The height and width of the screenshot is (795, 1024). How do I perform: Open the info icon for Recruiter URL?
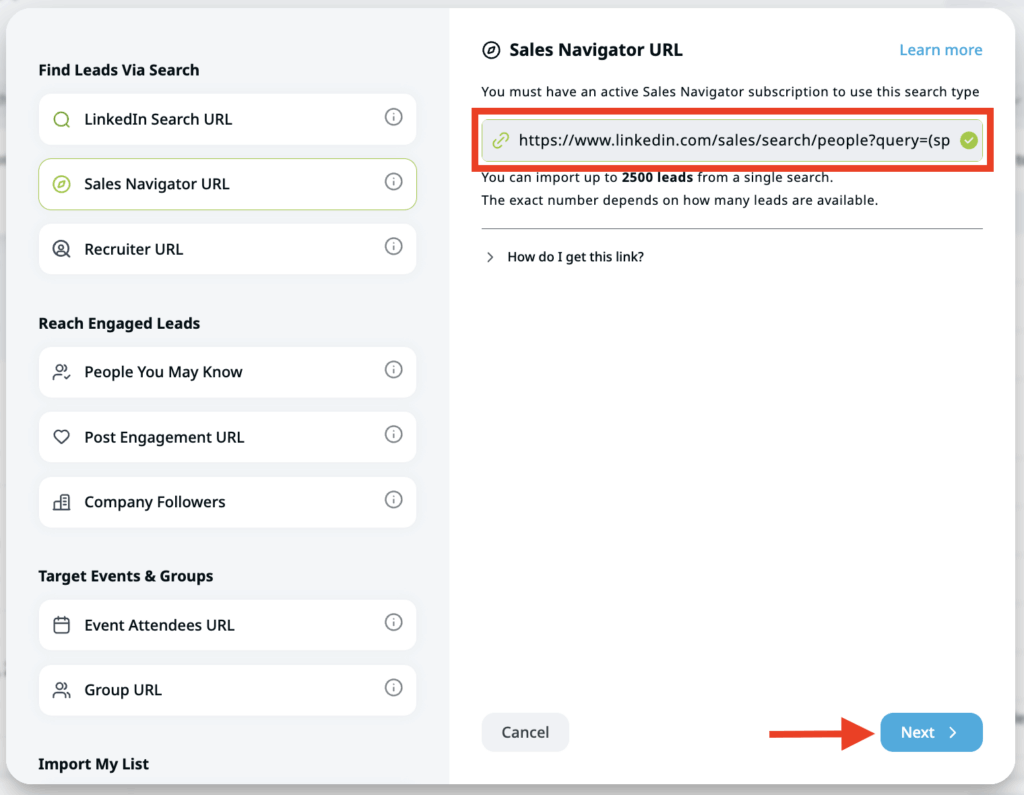pyautogui.click(x=393, y=246)
